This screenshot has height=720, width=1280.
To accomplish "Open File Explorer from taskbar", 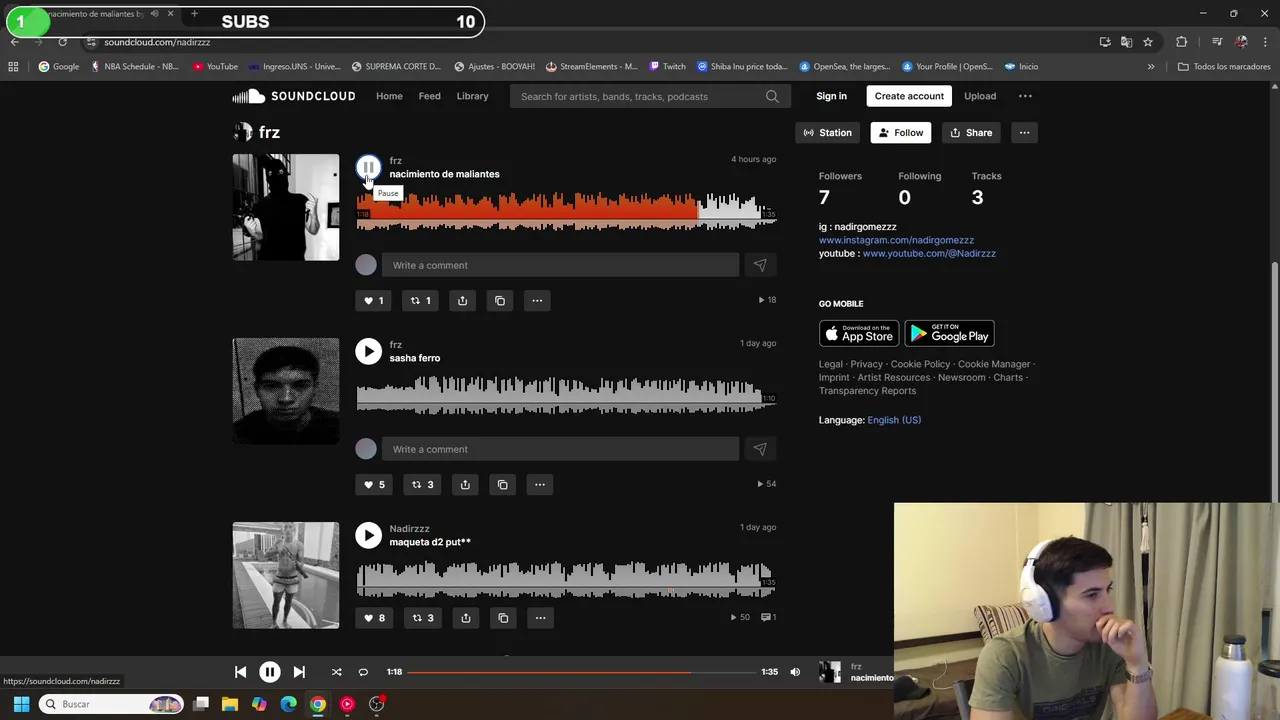I will pyautogui.click(x=230, y=704).
